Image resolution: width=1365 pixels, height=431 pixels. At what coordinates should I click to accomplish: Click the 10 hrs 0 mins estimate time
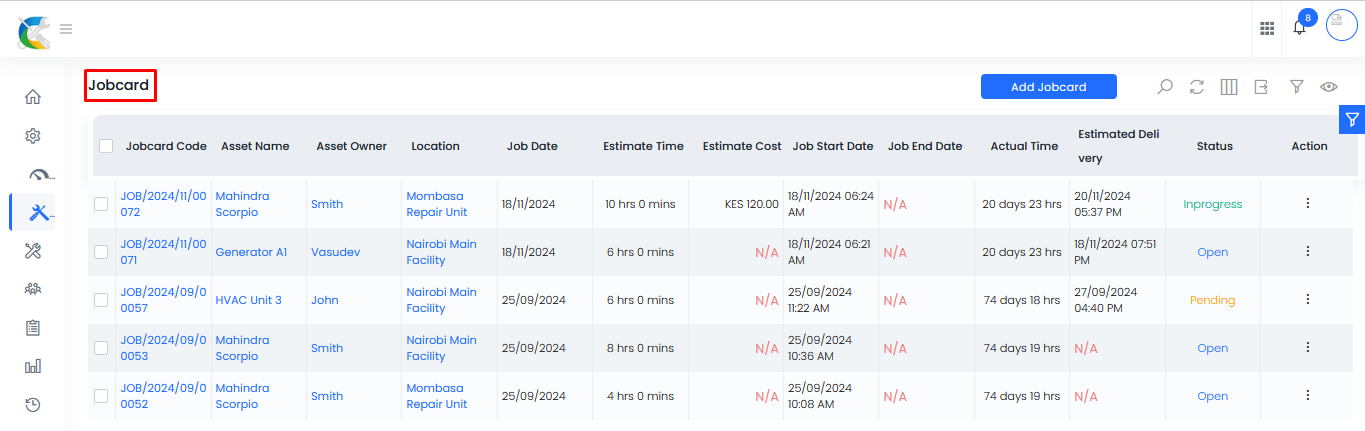[x=641, y=204]
